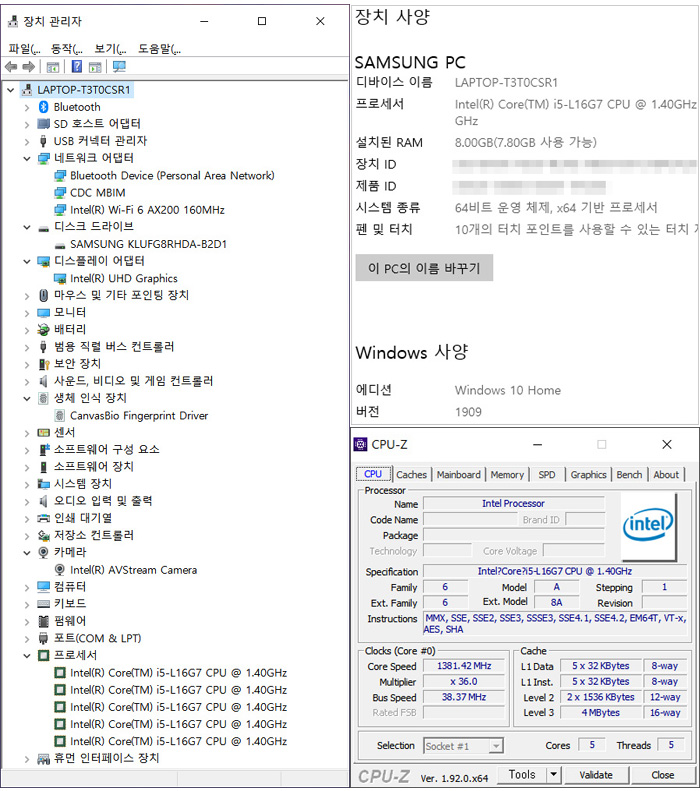700x791 pixels.
Task: Collapse the LAPTOP-T3T0CSR1 root node
Action: pyautogui.click(x=11, y=90)
